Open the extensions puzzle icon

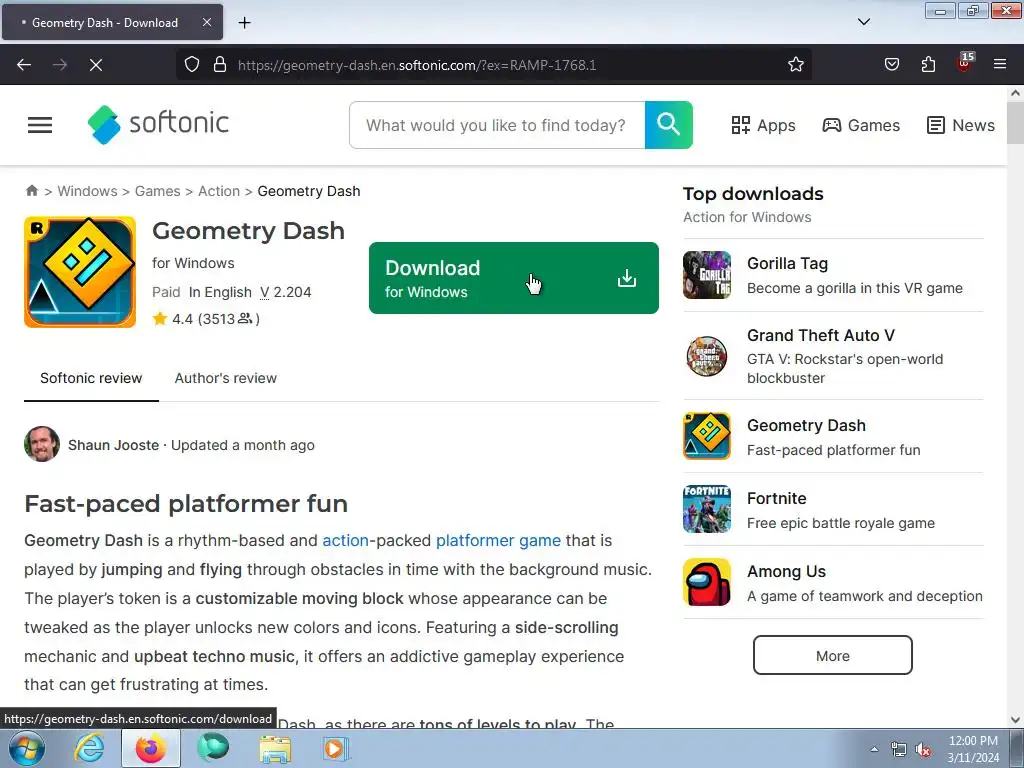(928, 65)
